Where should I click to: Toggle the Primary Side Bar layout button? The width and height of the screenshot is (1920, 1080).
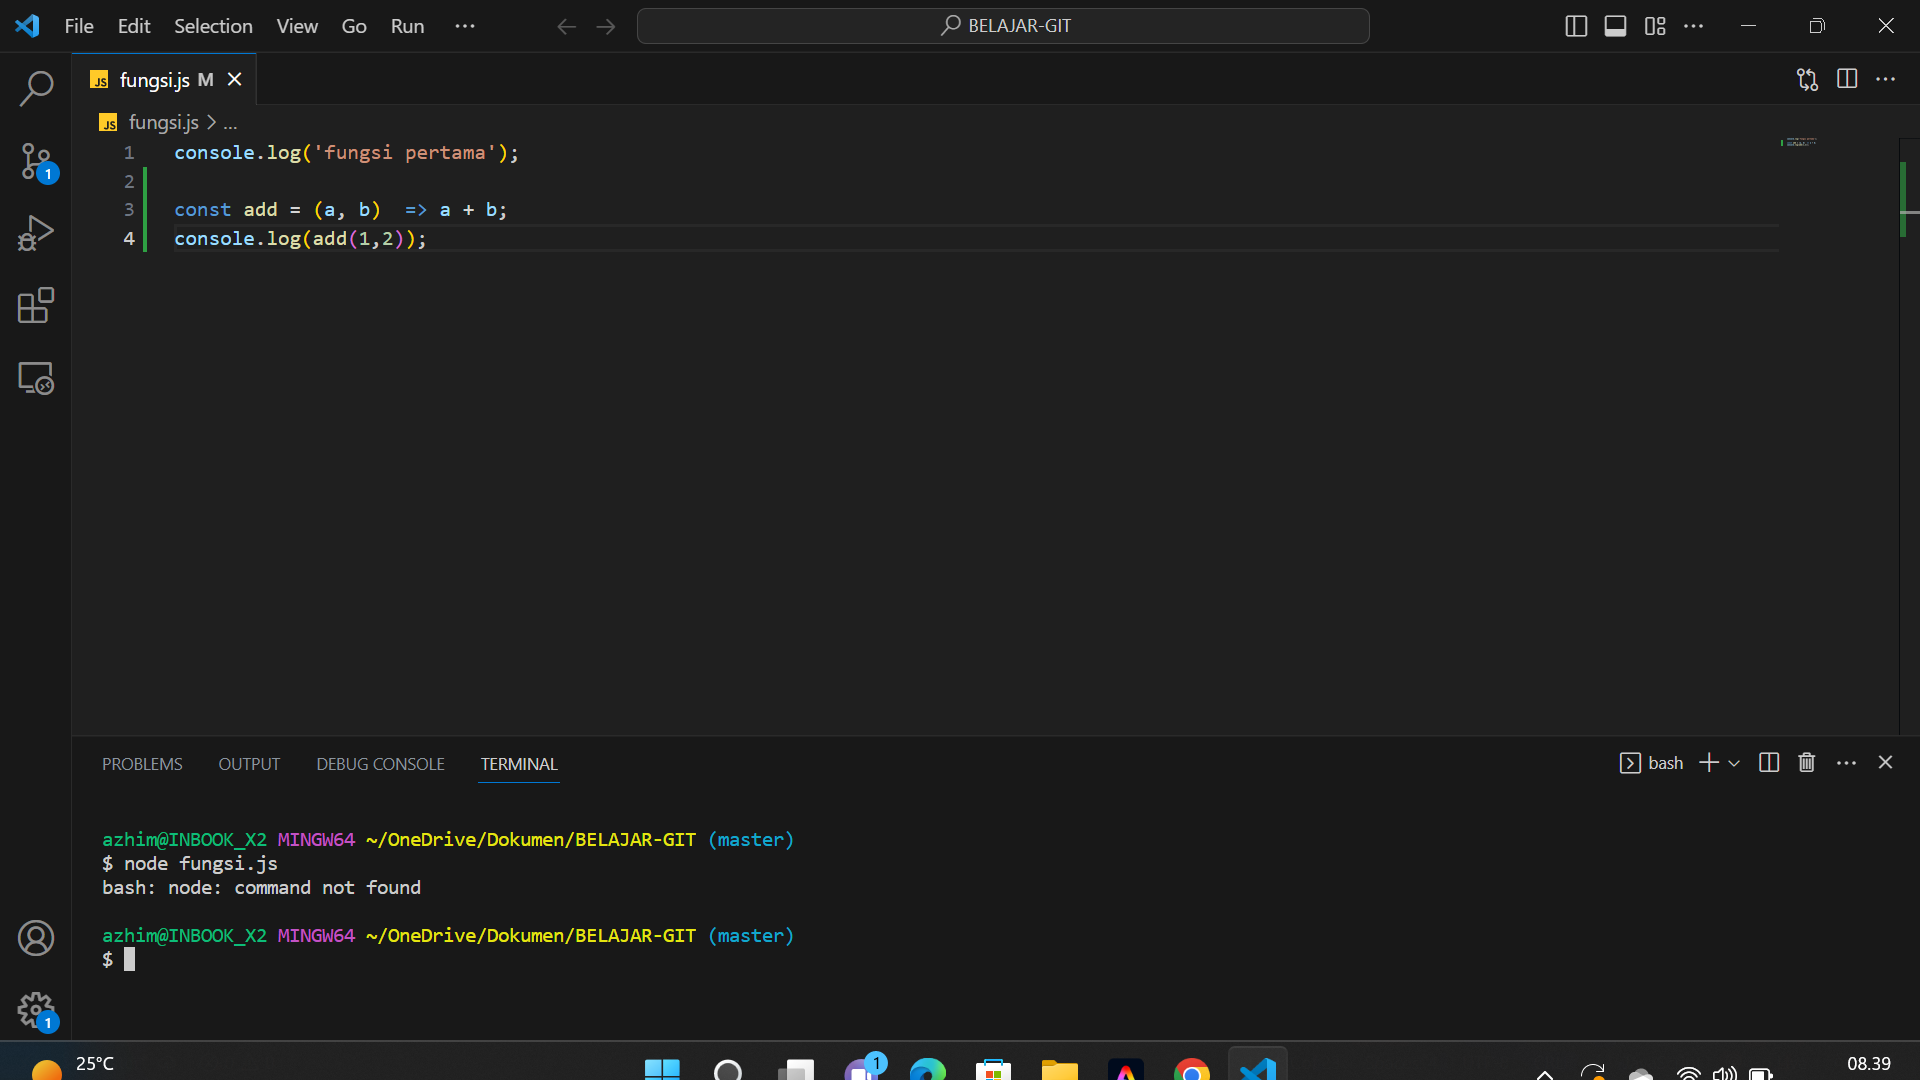tap(1576, 26)
